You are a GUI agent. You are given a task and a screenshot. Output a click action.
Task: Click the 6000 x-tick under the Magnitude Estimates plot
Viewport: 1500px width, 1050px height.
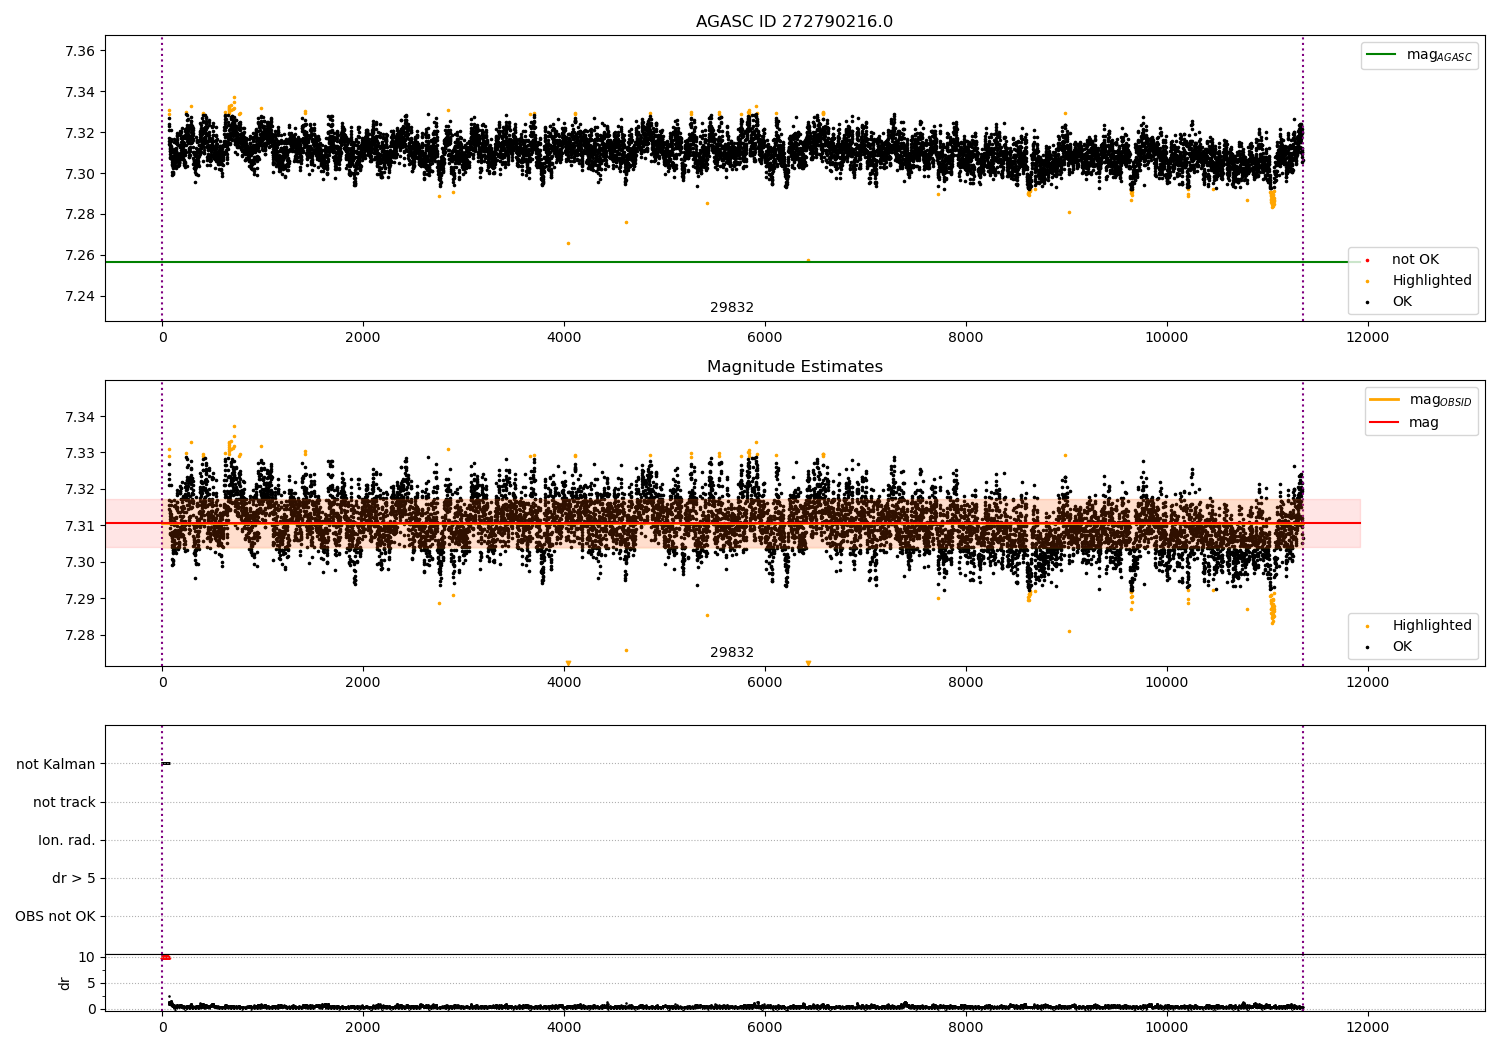click(765, 683)
